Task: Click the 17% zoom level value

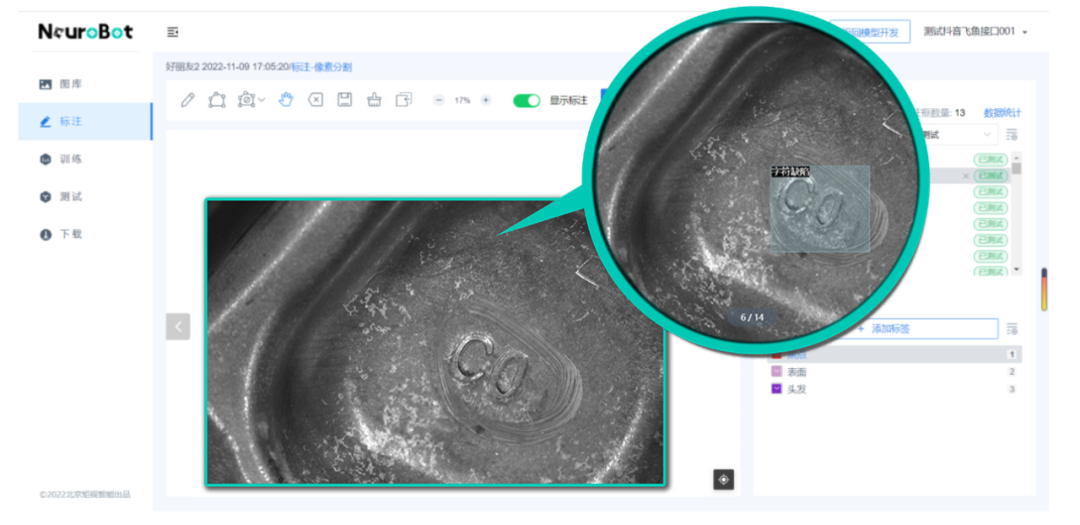Action: 462,101
